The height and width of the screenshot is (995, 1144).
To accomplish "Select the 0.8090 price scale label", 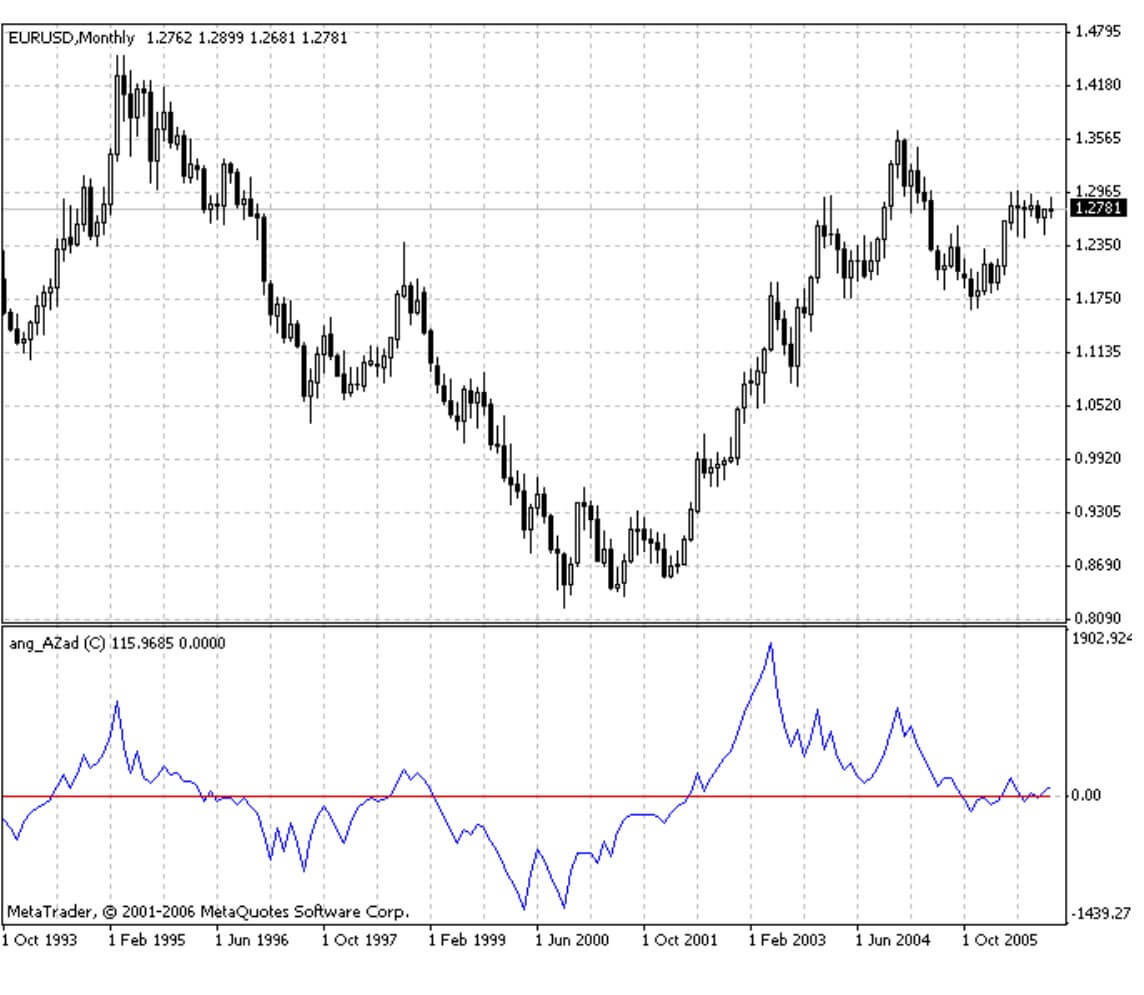I will (x=1096, y=618).
